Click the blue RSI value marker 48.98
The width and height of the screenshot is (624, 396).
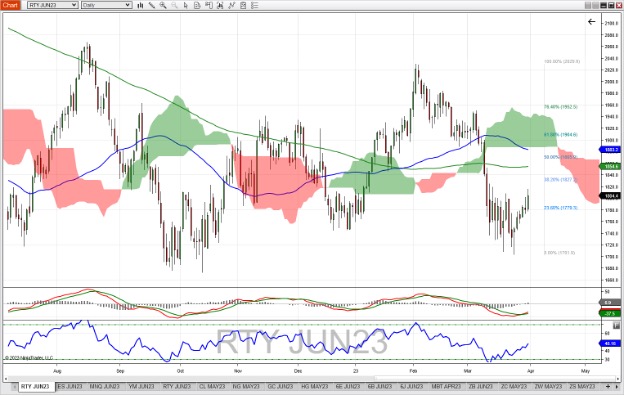click(x=609, y=343)
